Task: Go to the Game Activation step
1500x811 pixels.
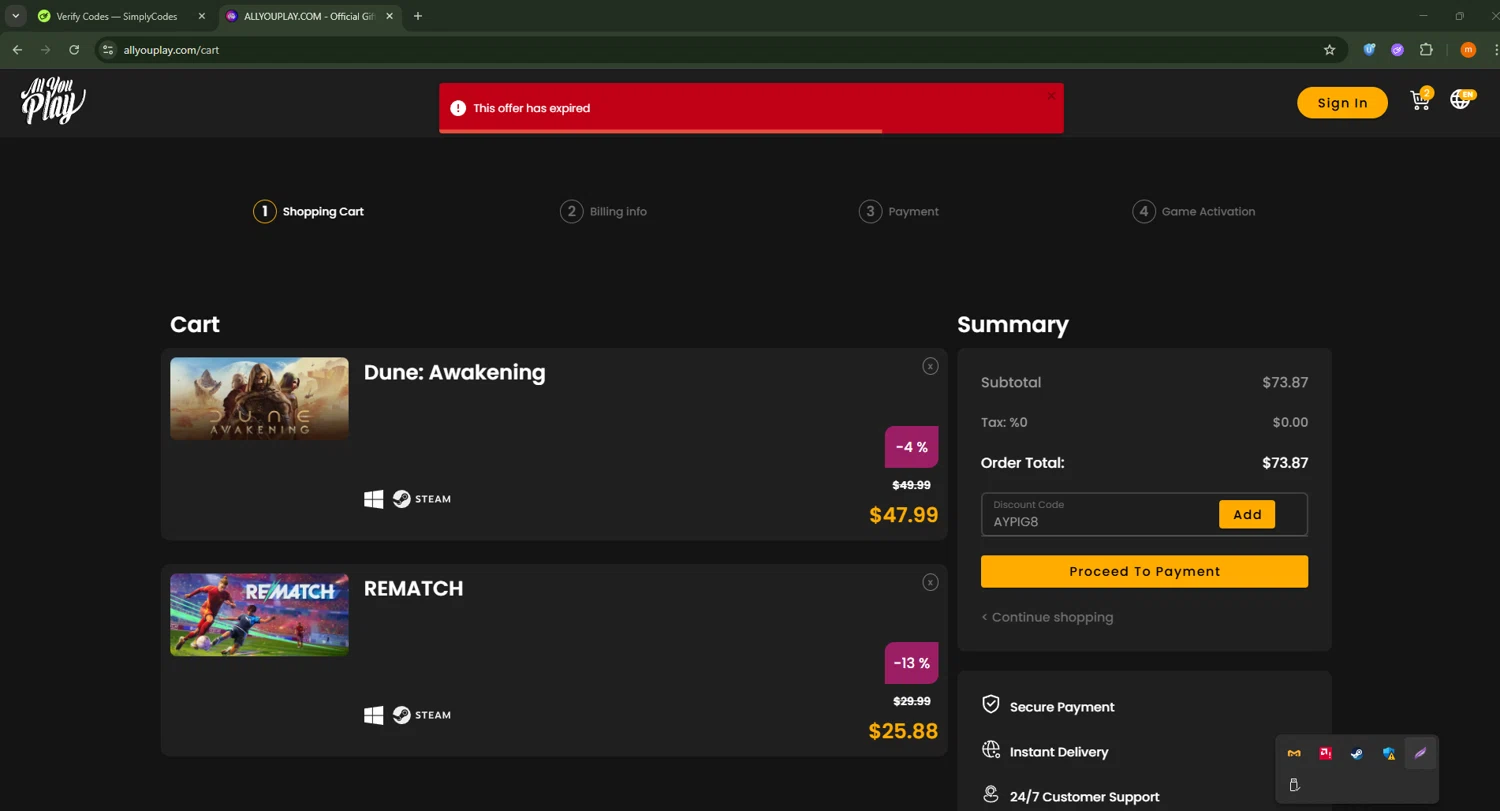Action: 1194,211
